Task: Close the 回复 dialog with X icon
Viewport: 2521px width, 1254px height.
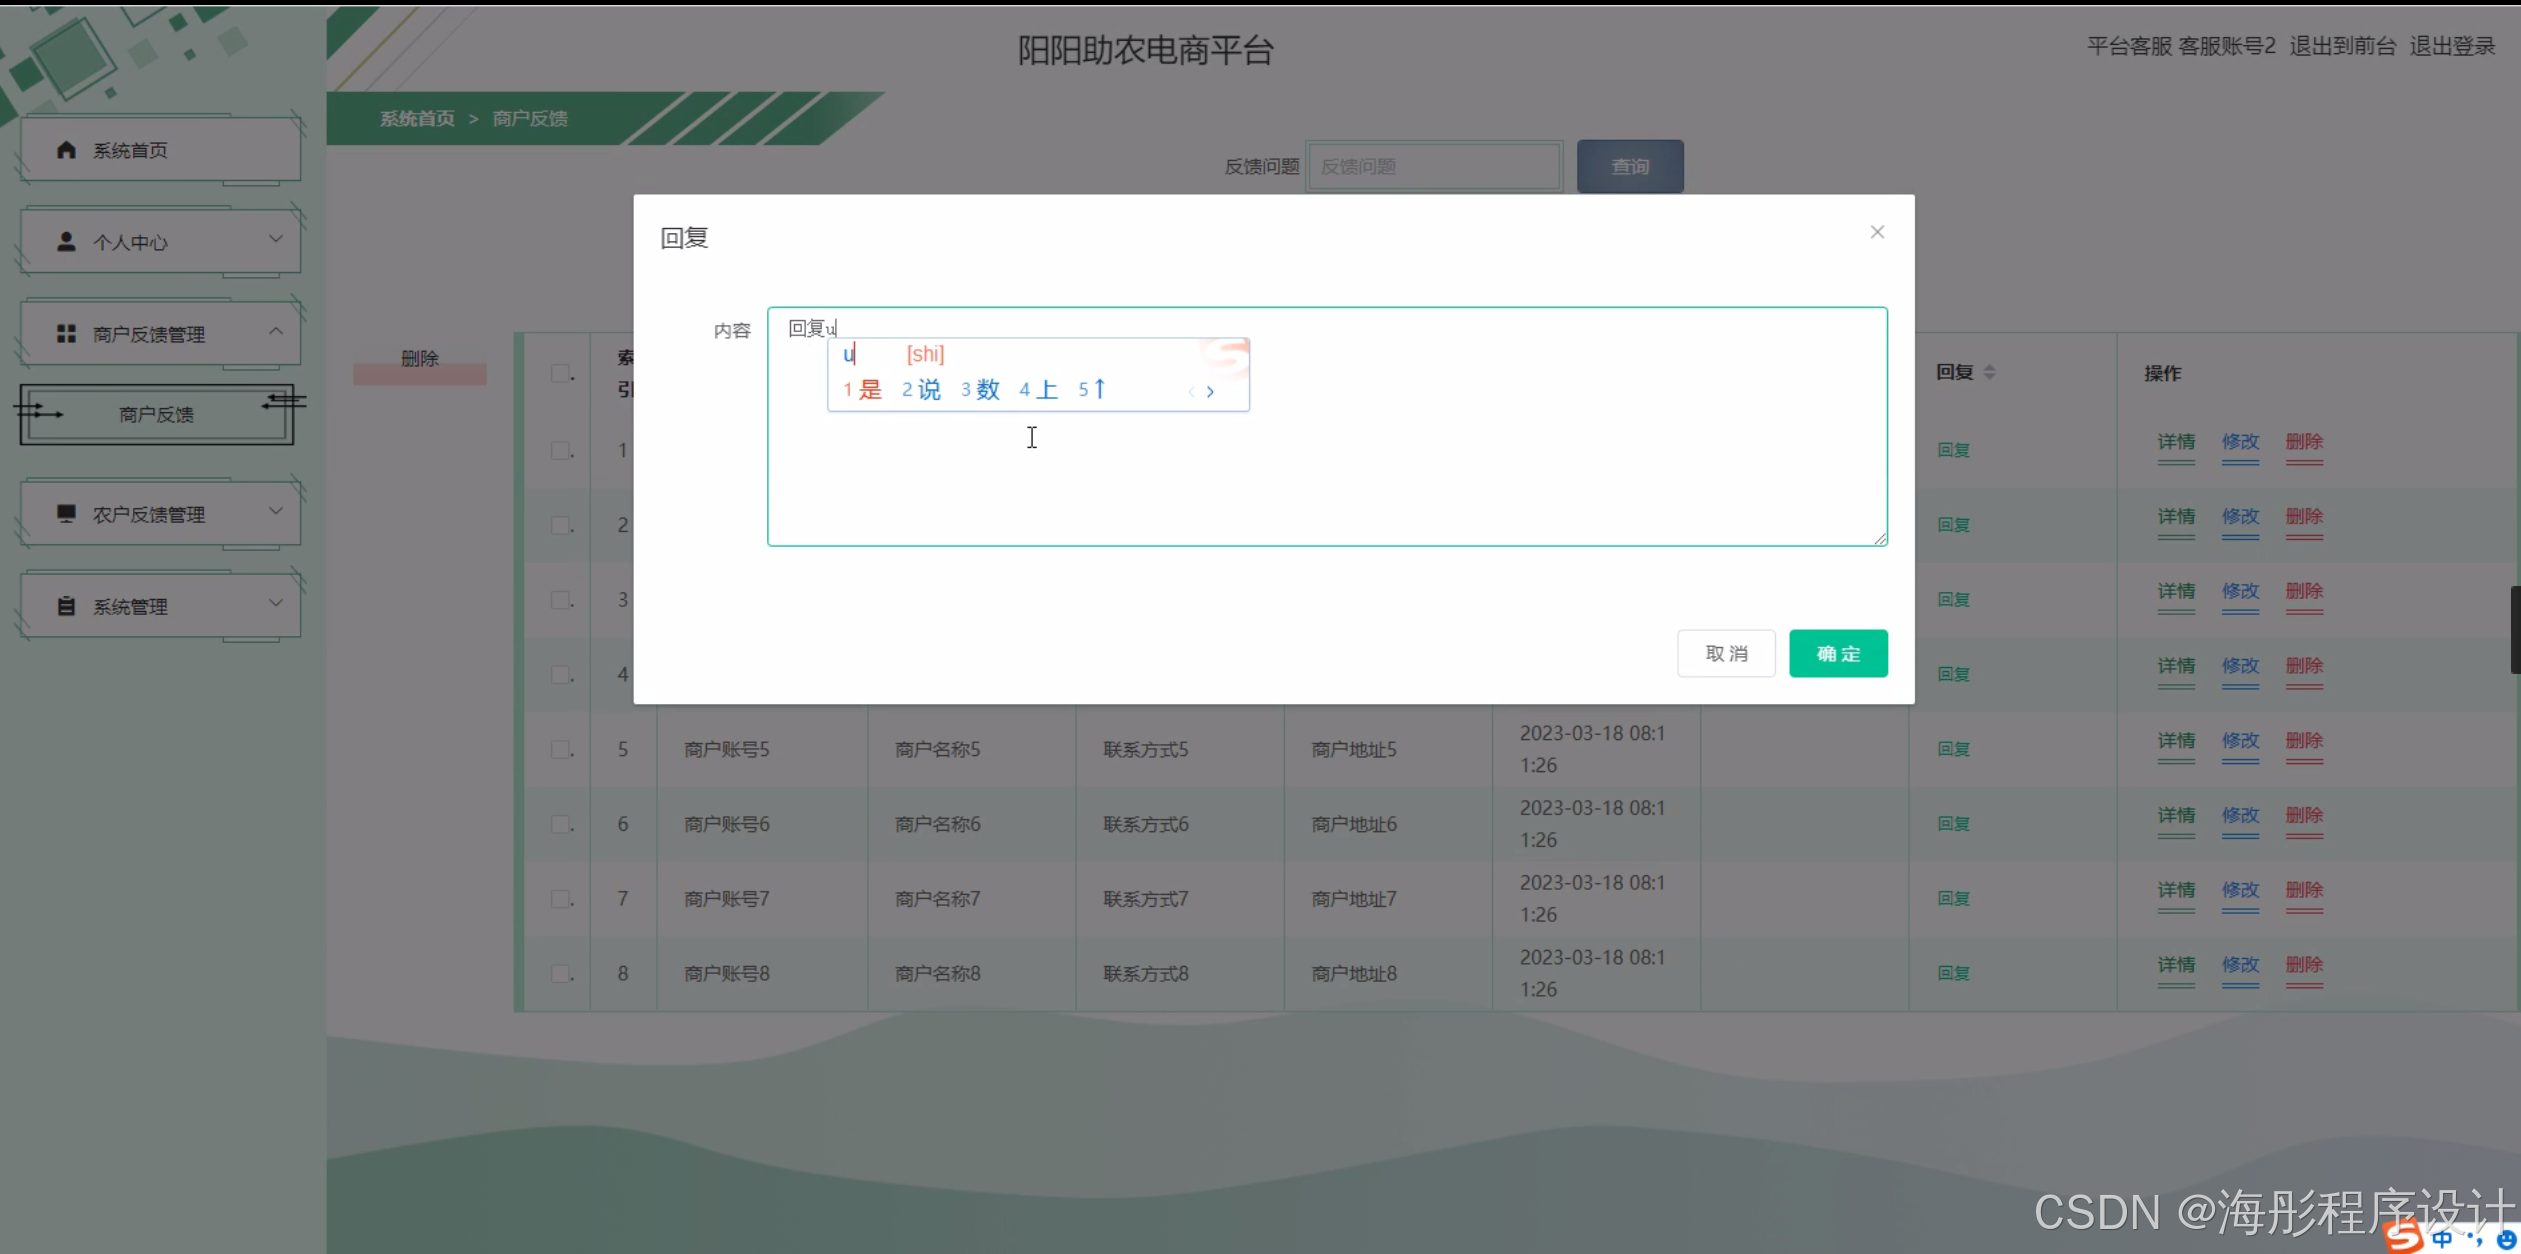Action: (x=1877, y=232)
